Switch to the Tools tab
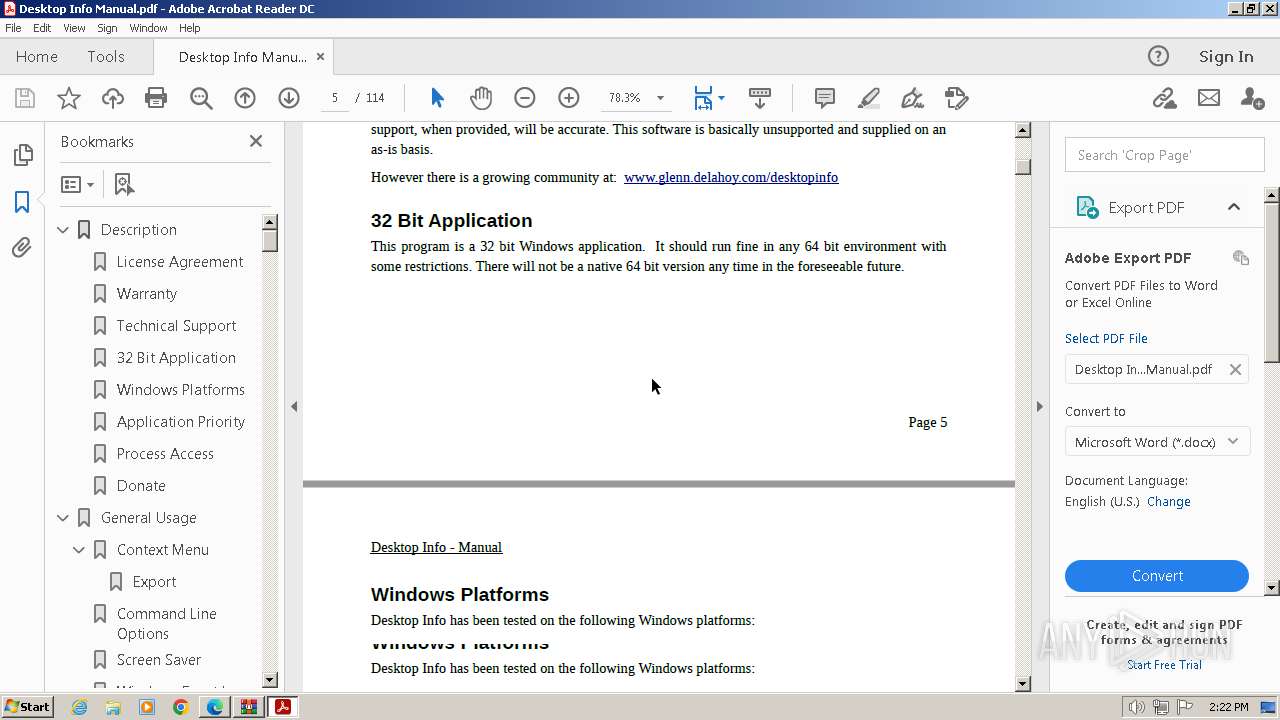This screenshot has width=1280, height=720. (x=106, y=57)
